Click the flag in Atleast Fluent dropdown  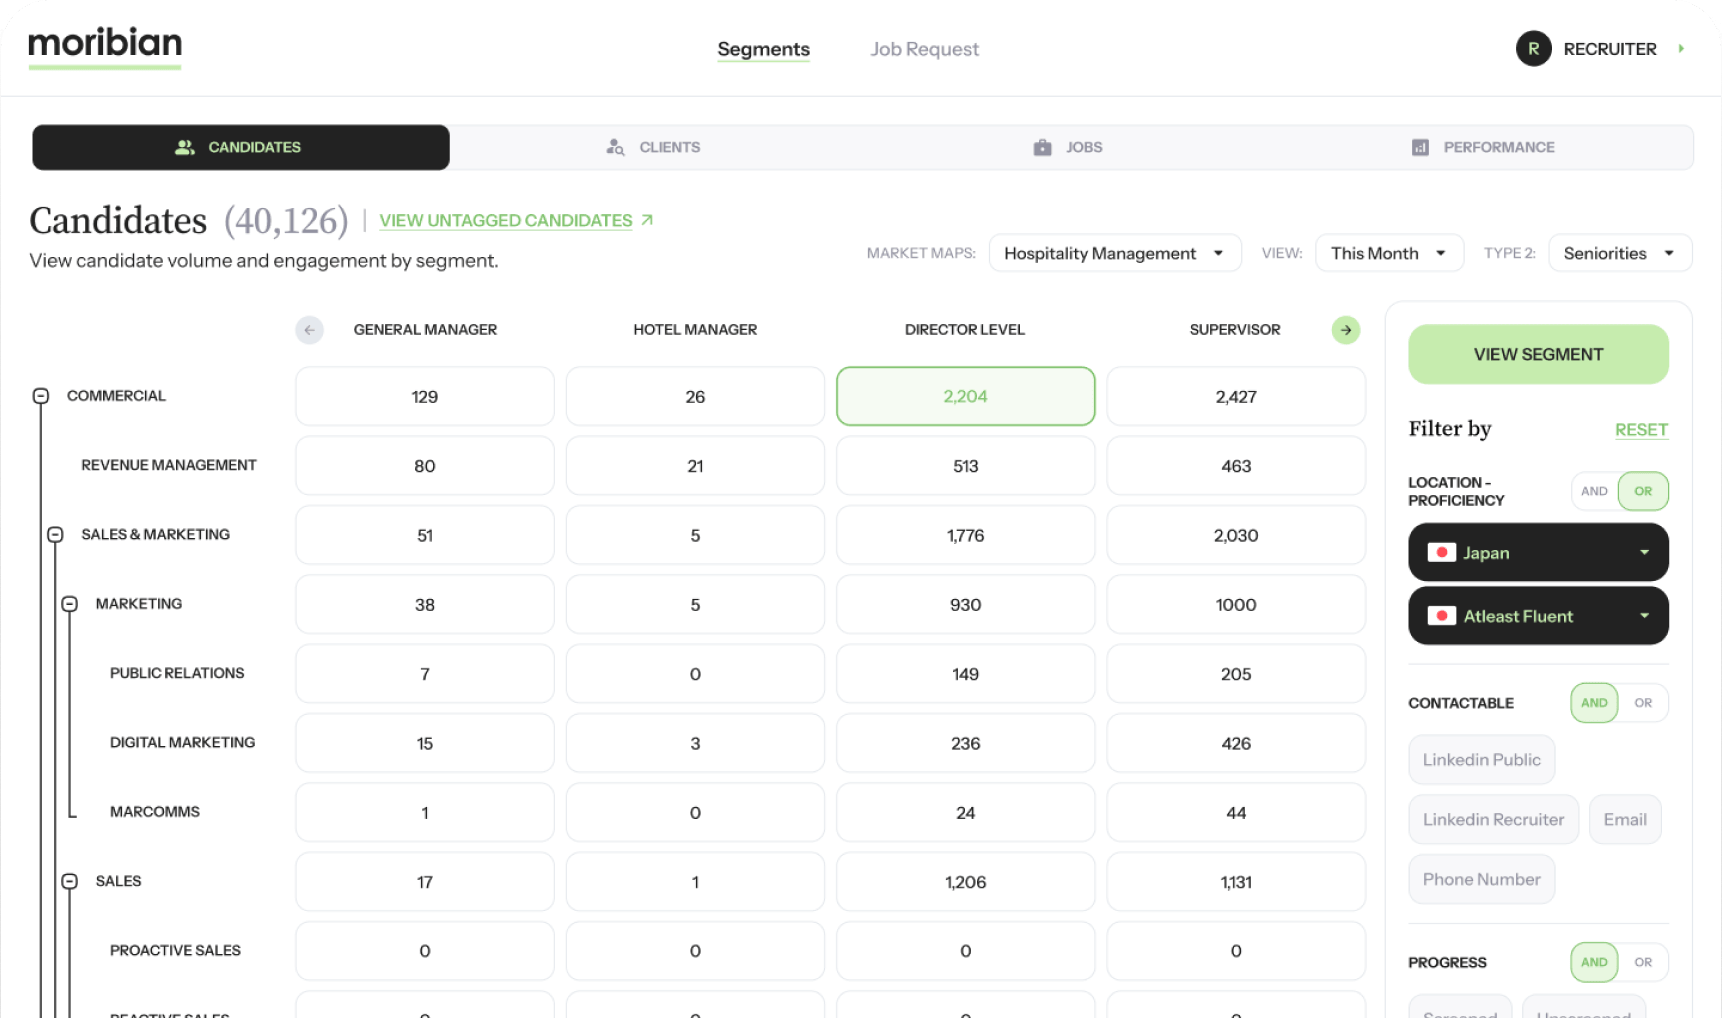pyautogui.click(x=1441, y=616)
